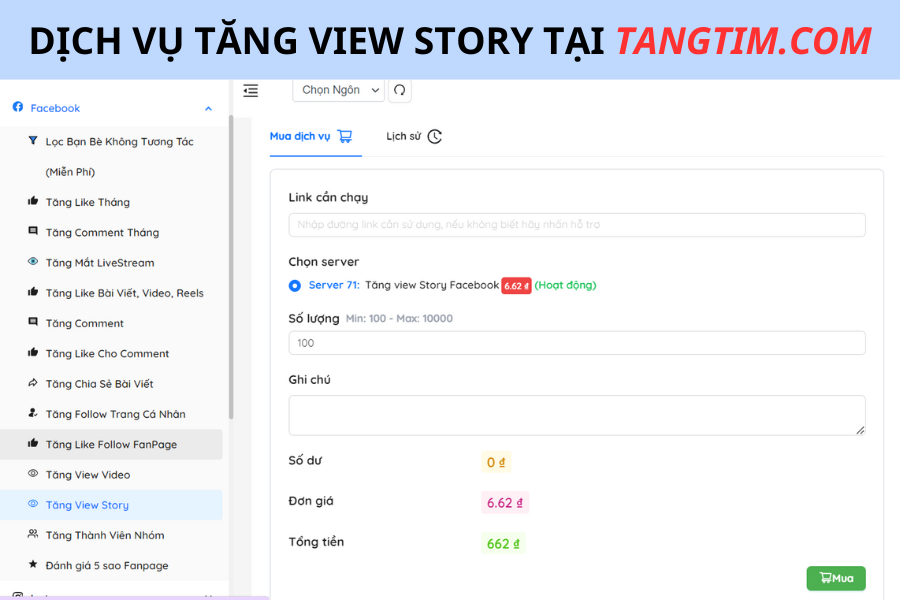Click thumbs-up icon for Tăng Like Follow FanPage
The image size is (900, 600).
point(33,443)
